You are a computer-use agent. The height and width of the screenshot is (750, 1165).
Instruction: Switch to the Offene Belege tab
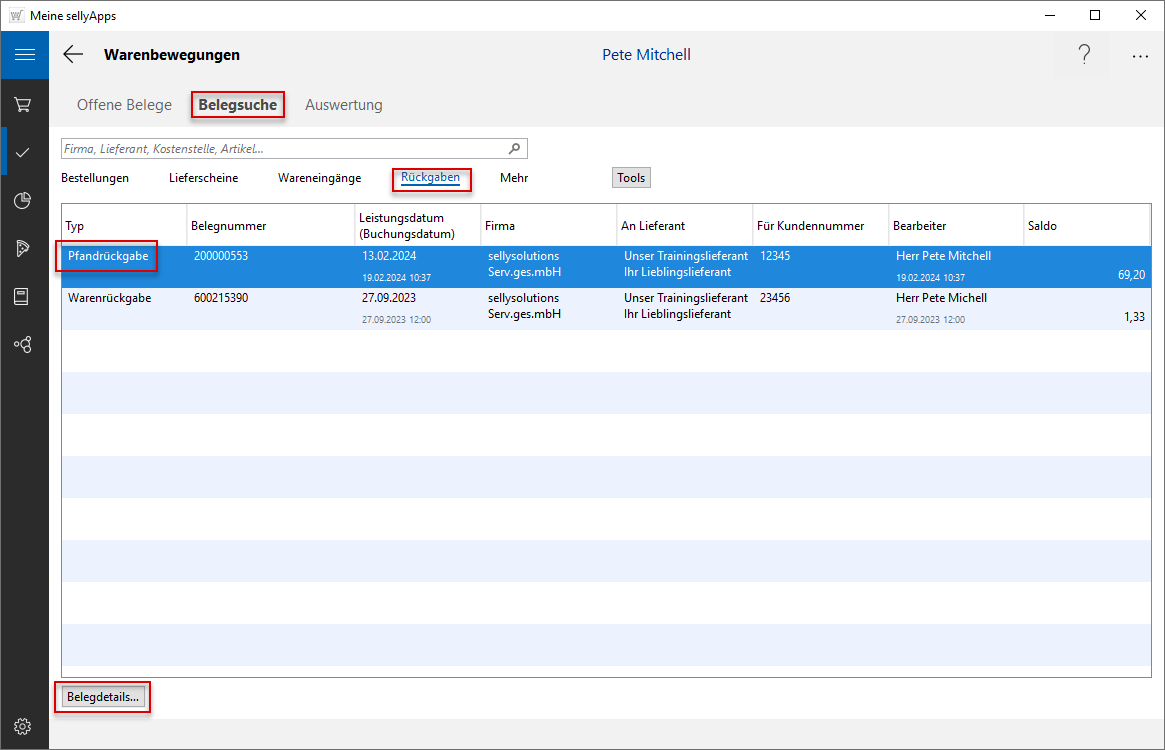(x=124, y=105)
